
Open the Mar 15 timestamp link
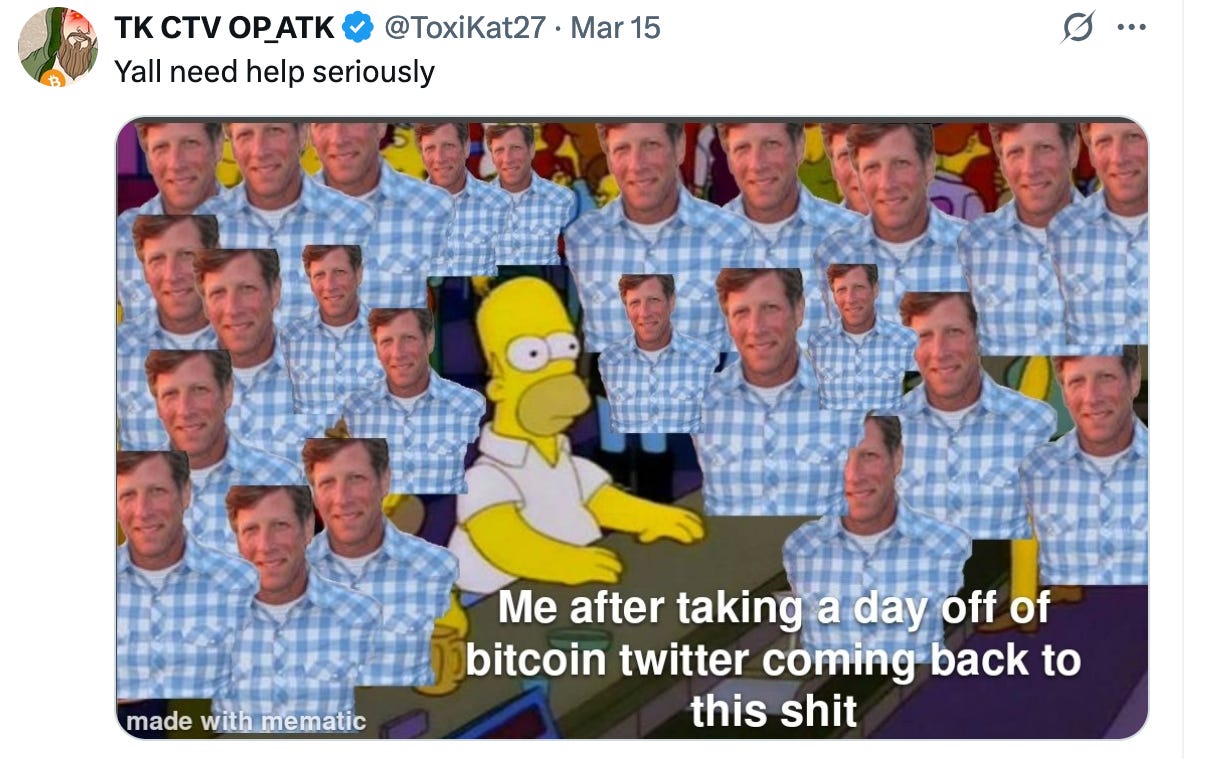(x=616, y=28)
